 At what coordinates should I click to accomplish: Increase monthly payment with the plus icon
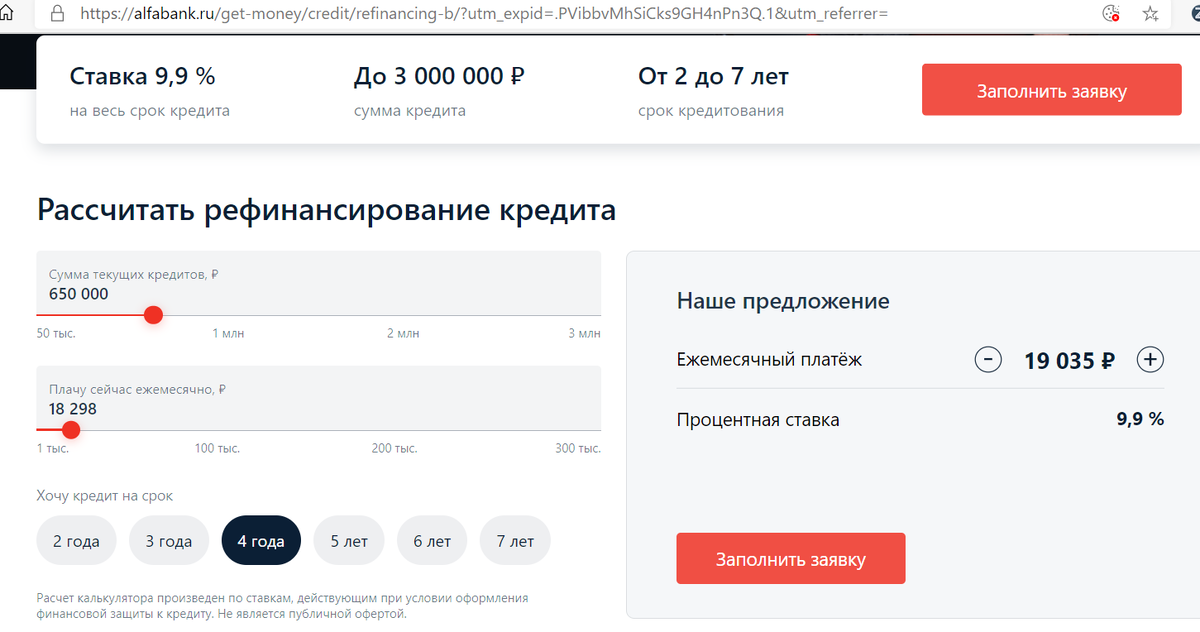[x=1150, y=359]
